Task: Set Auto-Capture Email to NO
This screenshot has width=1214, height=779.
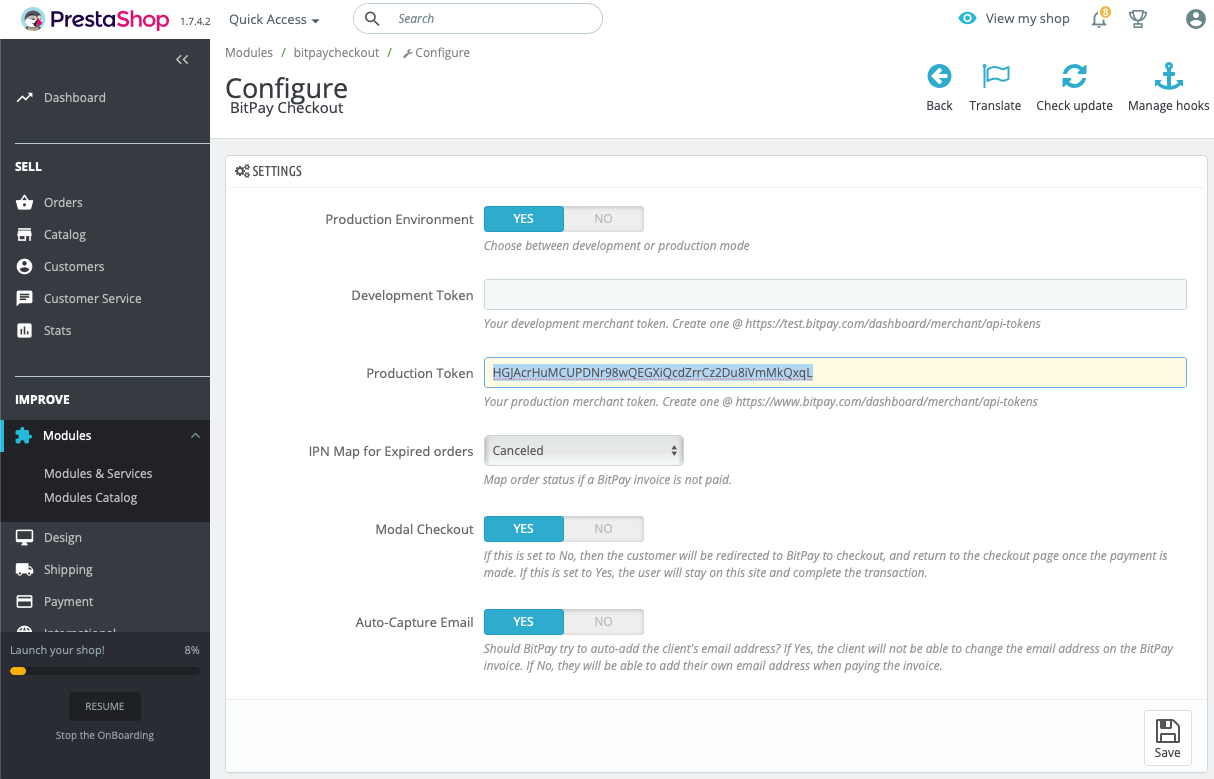Action: tap(604, 622)
